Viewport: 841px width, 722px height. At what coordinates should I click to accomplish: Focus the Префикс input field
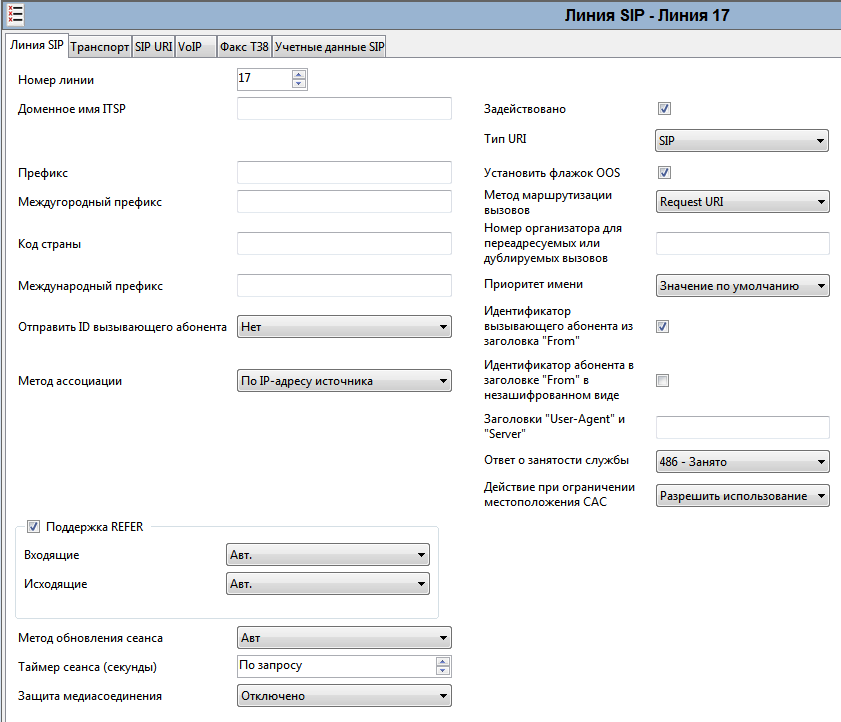coord(344,173)
